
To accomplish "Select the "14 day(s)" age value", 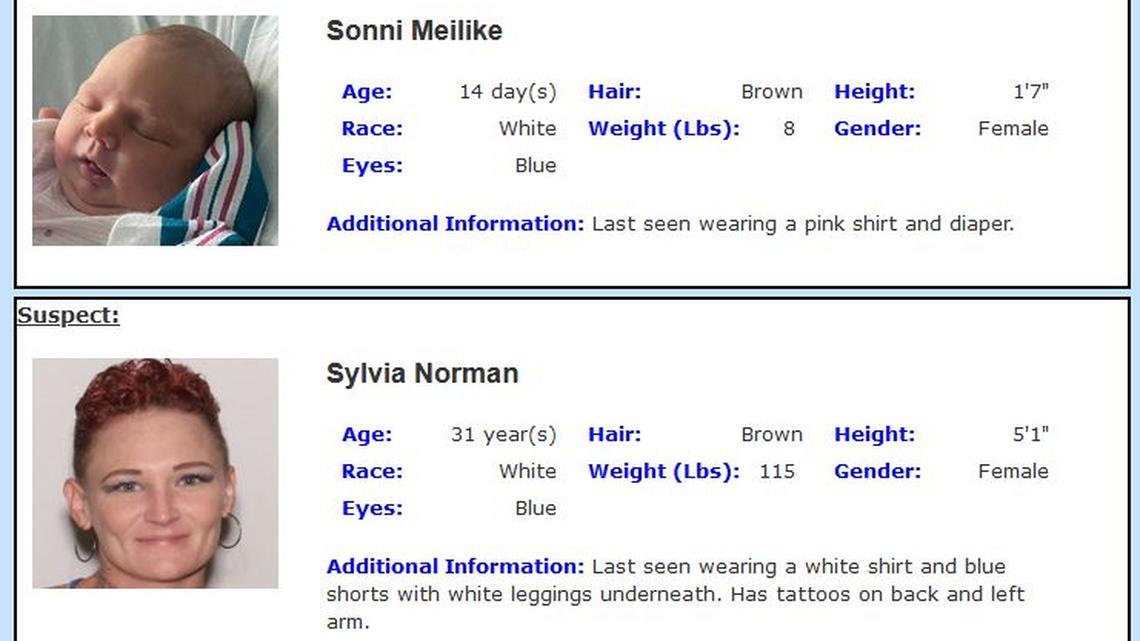I will point(507,92).
